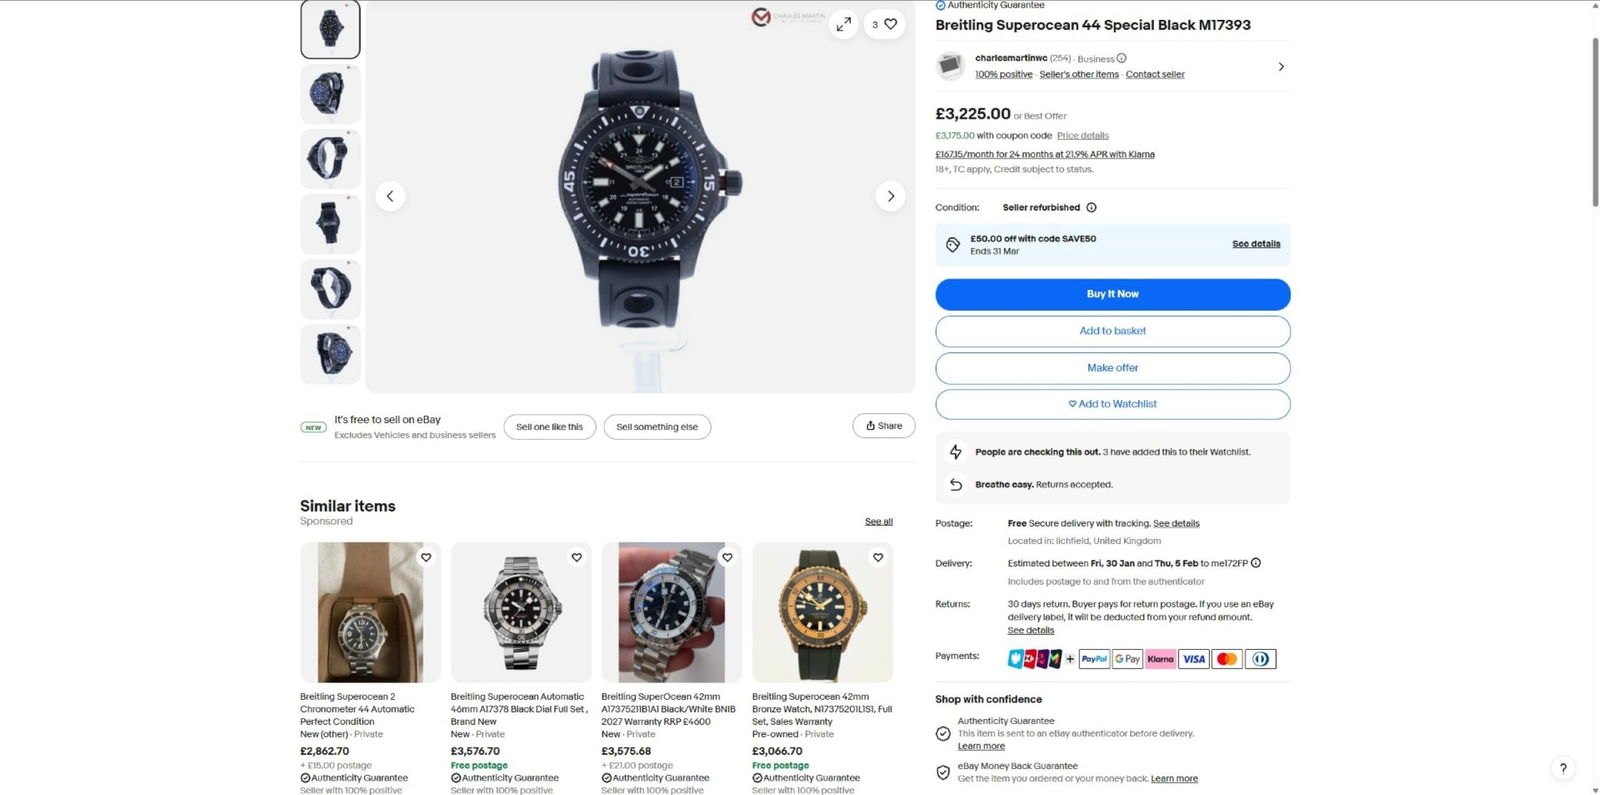
Task: Open the delivery estimate info icon
Action: tap(1256, 563)
